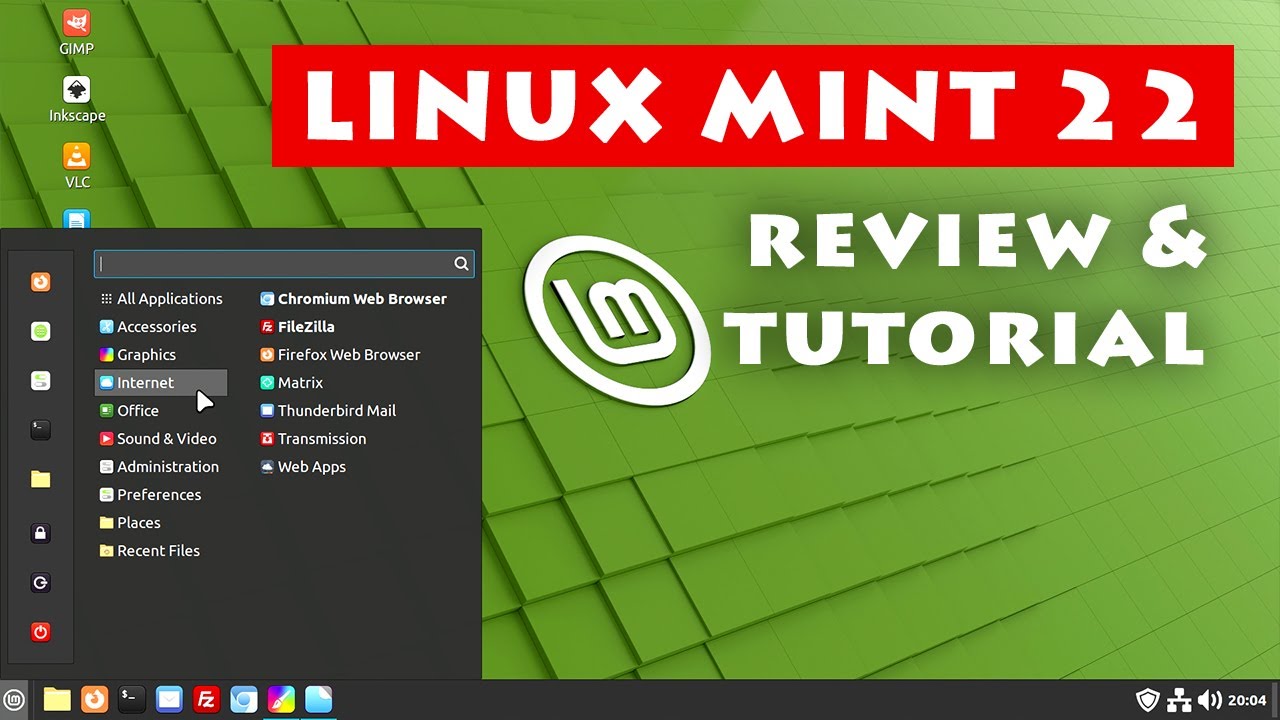Open Thunderbird mail from the taskbar
Viewport: 1280px width, 720px height.
[169, 699]
